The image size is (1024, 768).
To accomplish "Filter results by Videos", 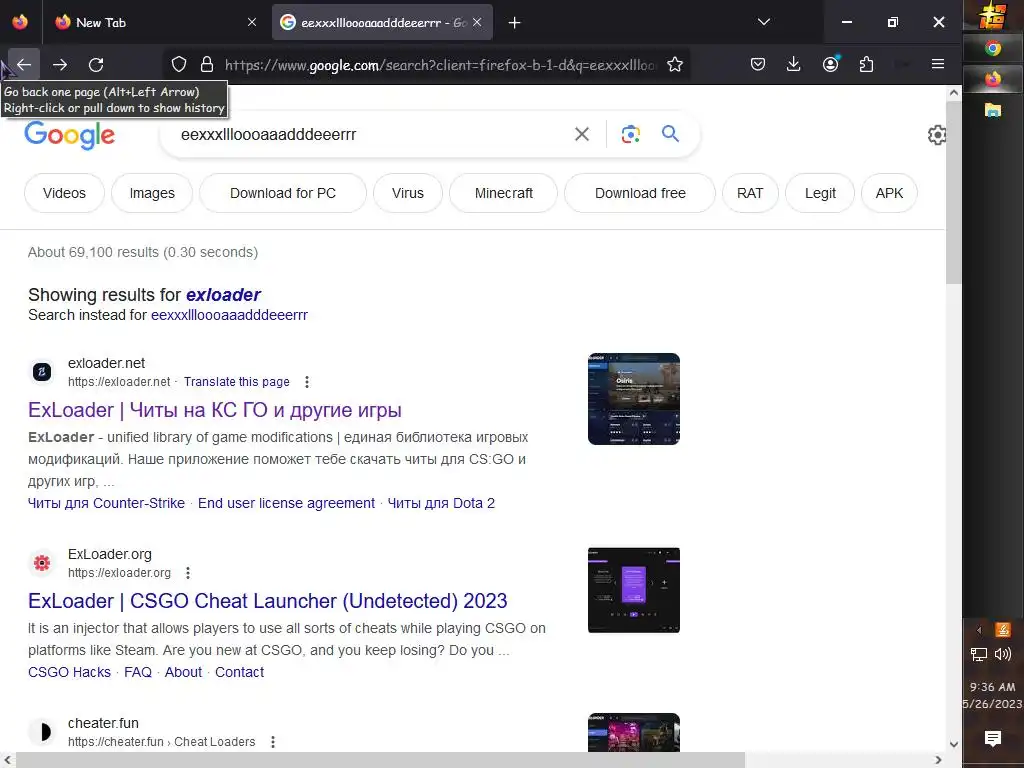I will click(x=64, y=193).
